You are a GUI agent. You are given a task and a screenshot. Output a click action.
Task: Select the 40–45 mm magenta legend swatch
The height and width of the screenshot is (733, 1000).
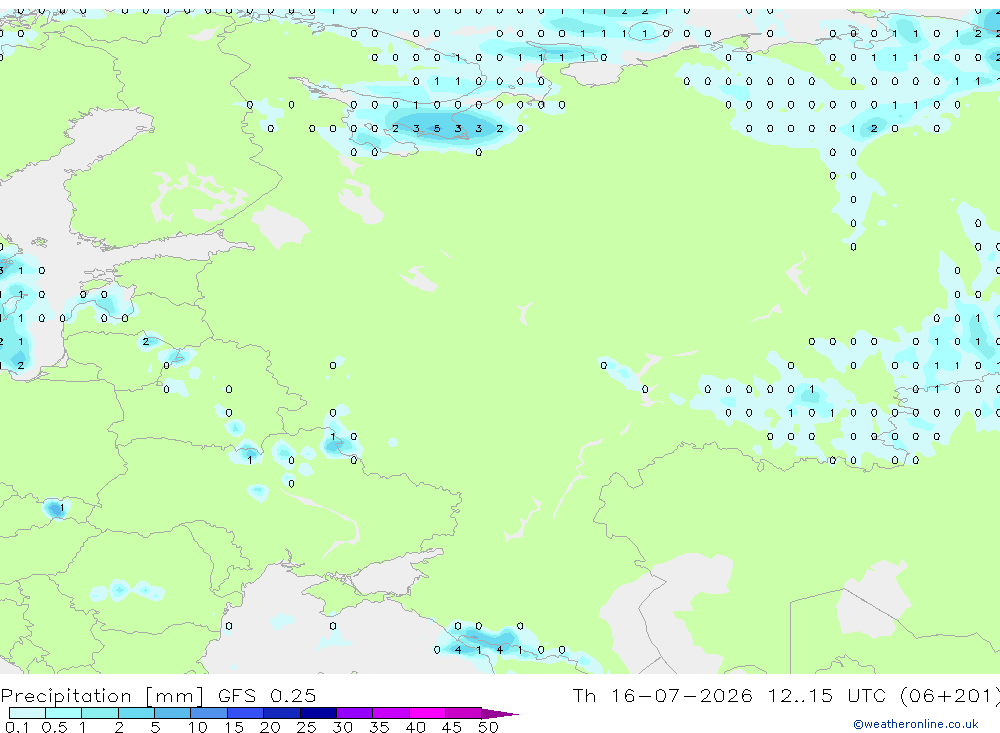pos(427,713)
